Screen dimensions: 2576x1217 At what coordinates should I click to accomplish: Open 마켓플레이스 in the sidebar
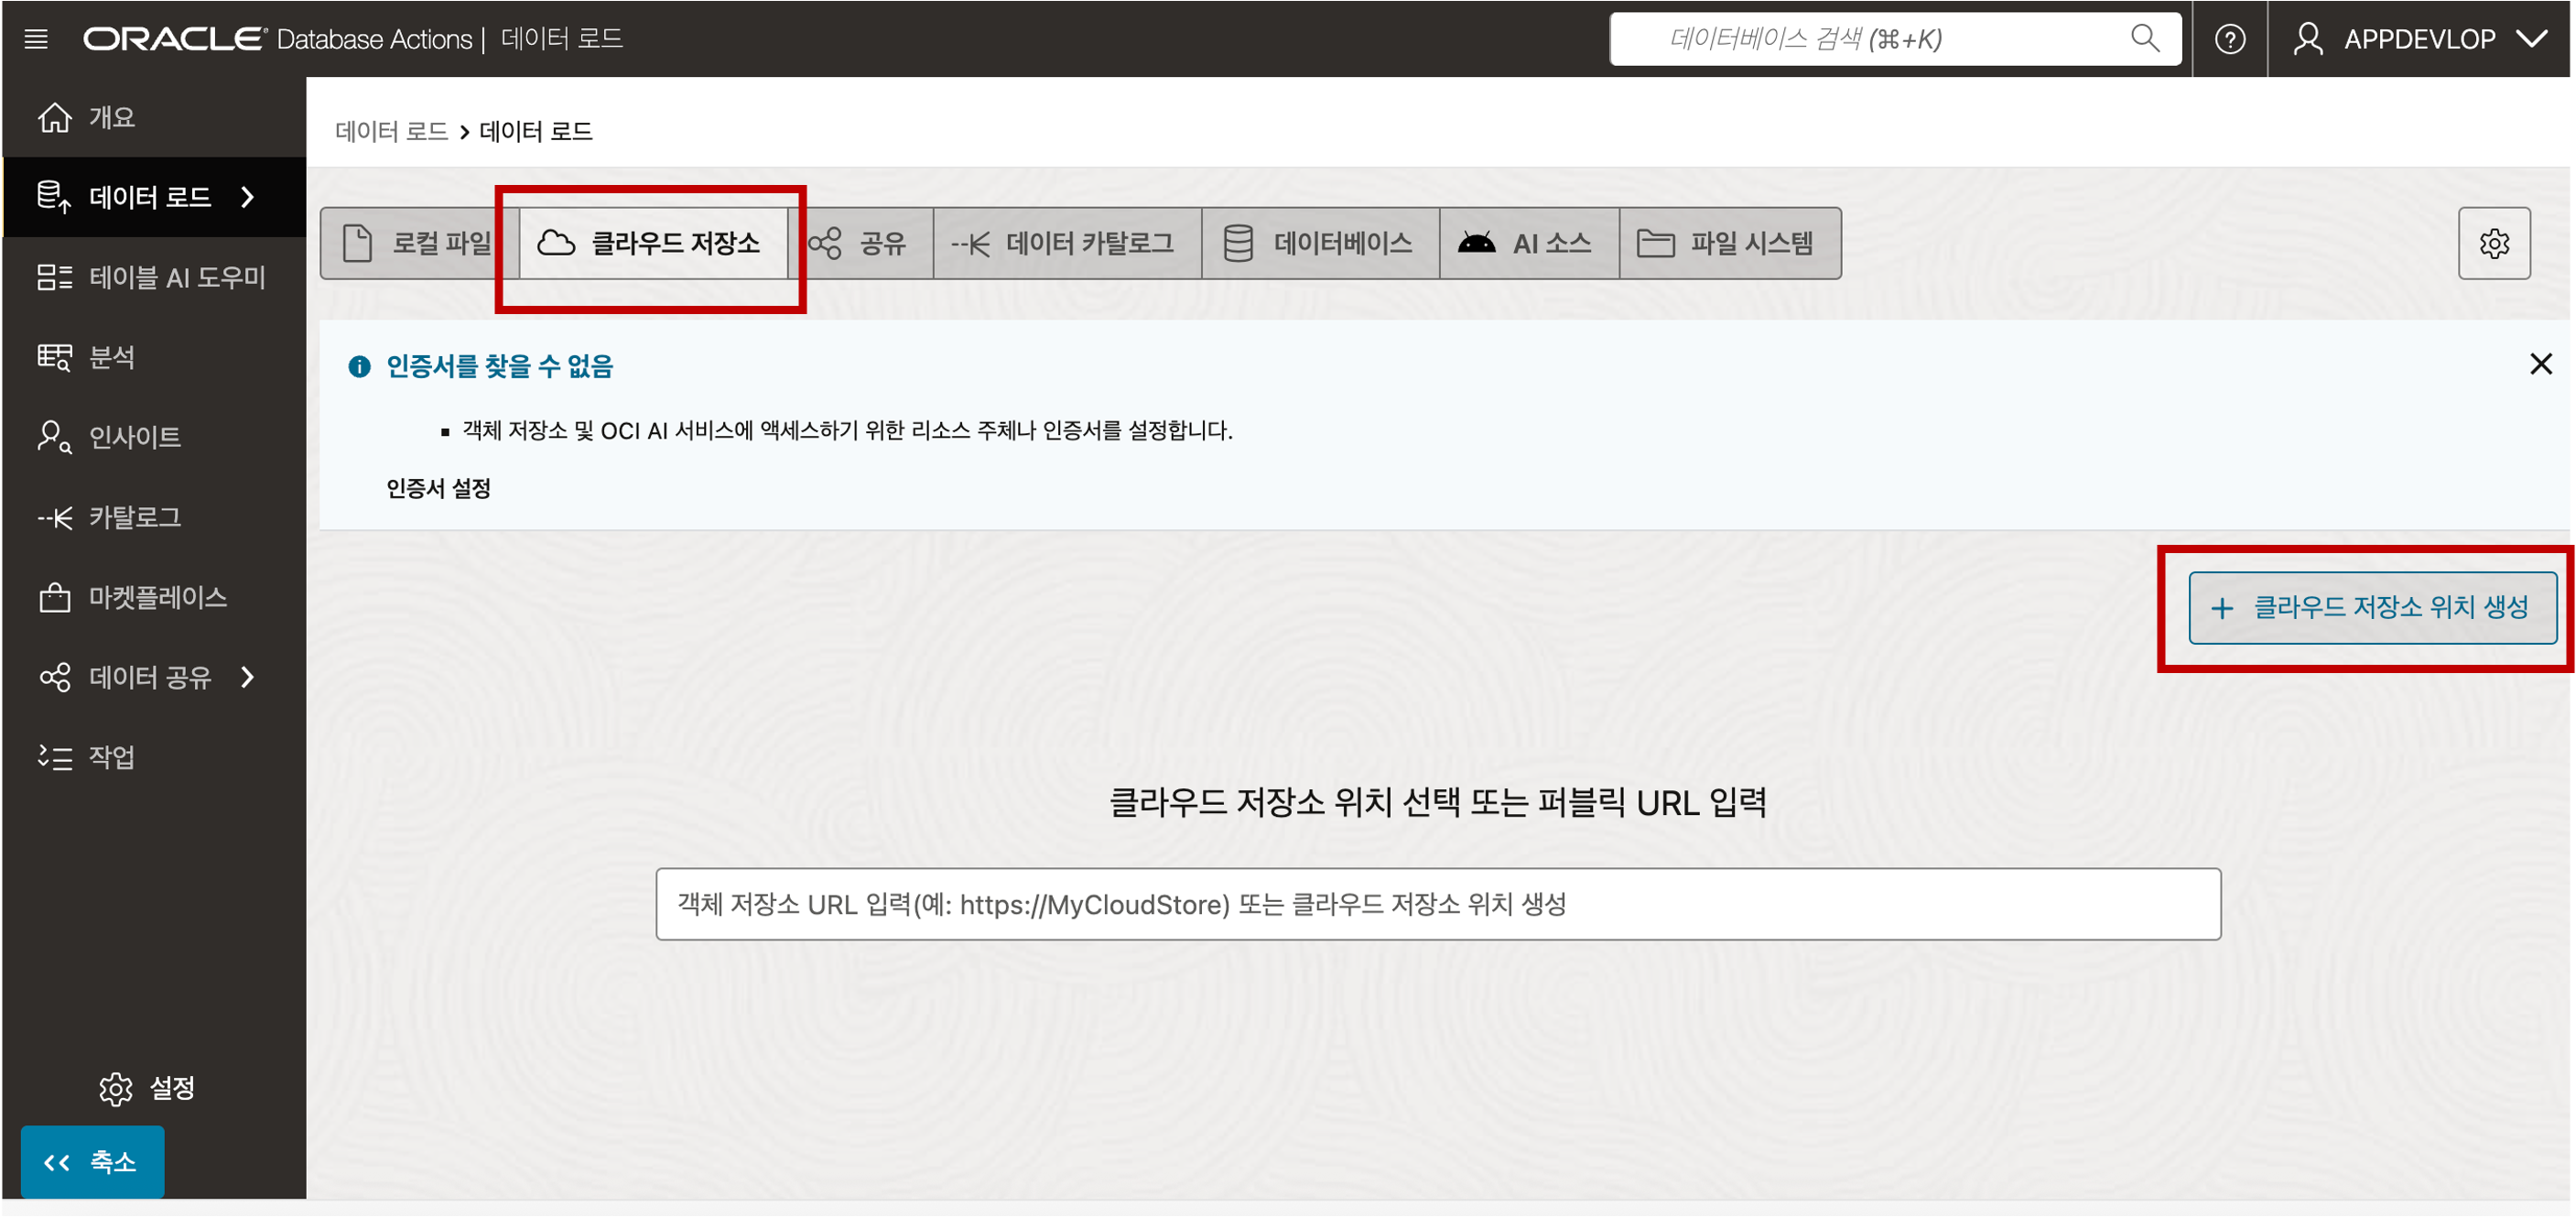pos(154,597)
